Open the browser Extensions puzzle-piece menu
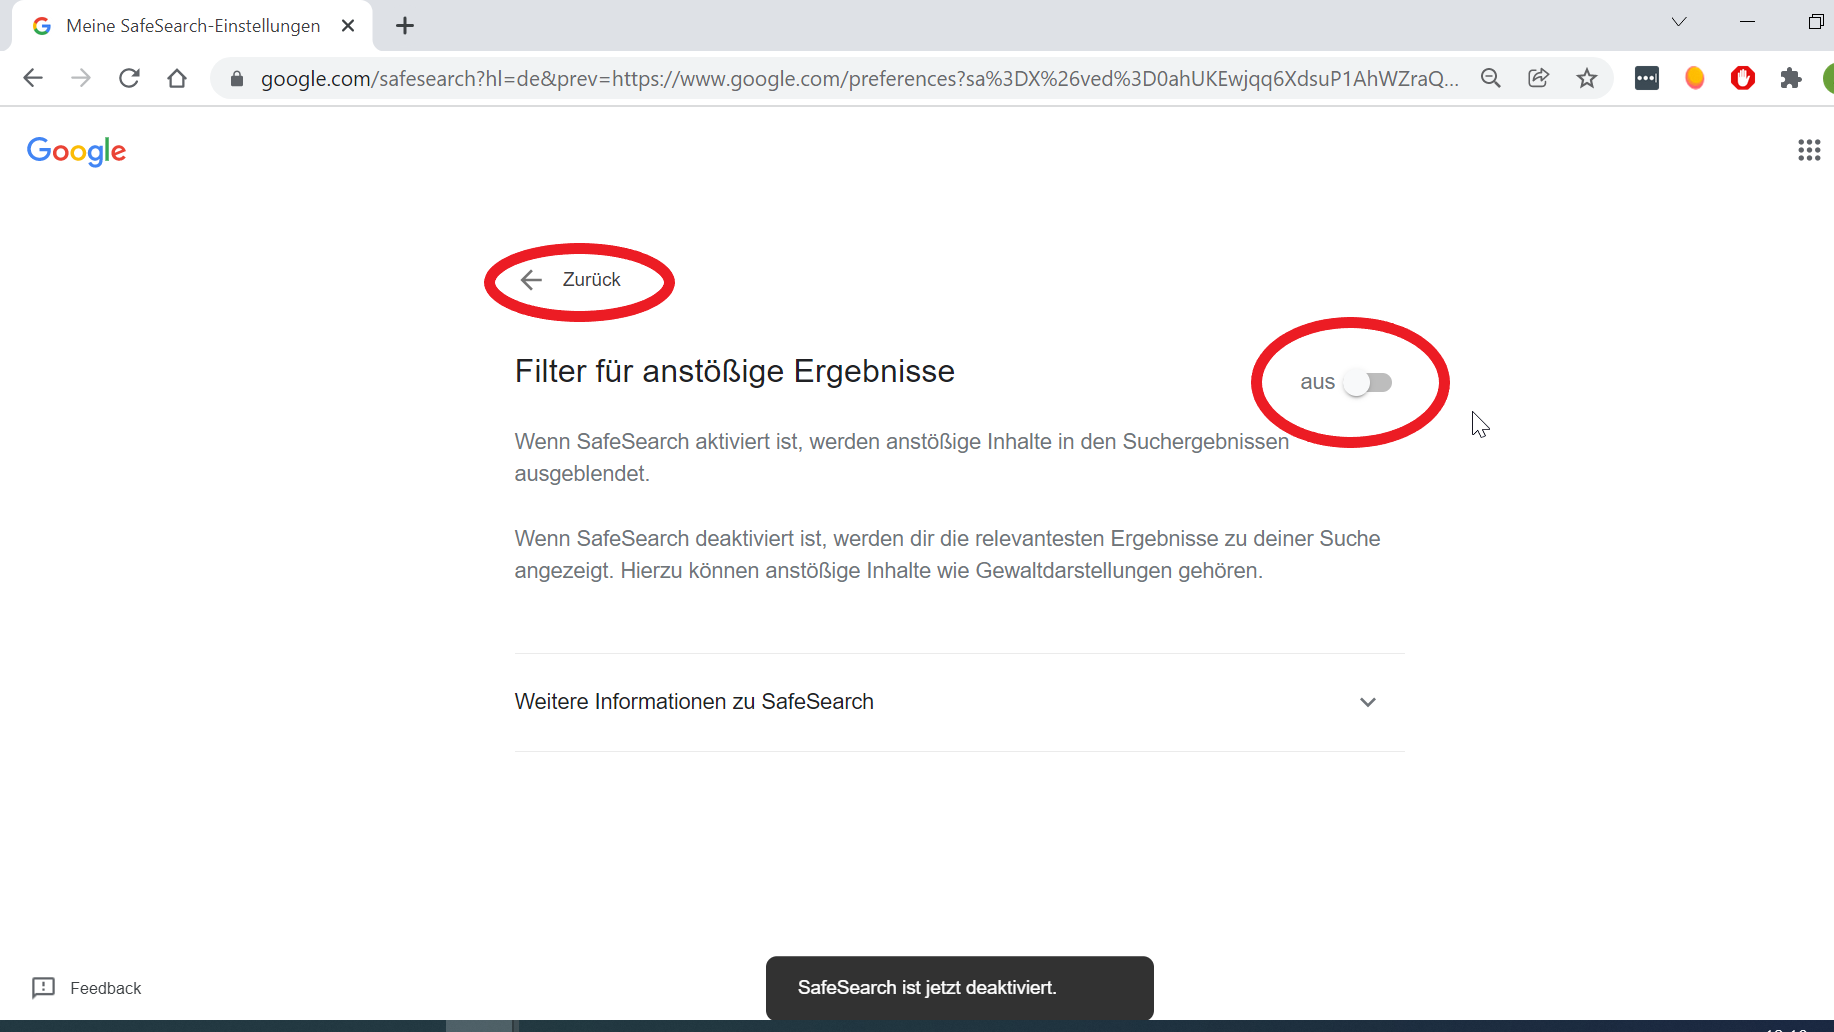 (x=1792, y=78)
